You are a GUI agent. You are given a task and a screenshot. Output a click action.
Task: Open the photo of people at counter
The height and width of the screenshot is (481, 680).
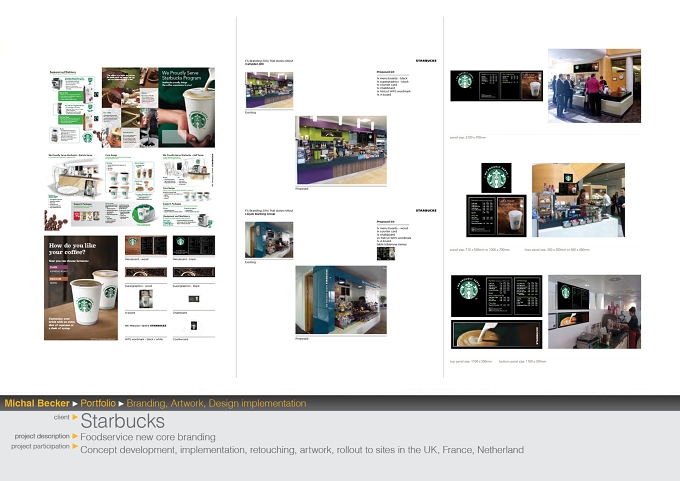(595, 86)
